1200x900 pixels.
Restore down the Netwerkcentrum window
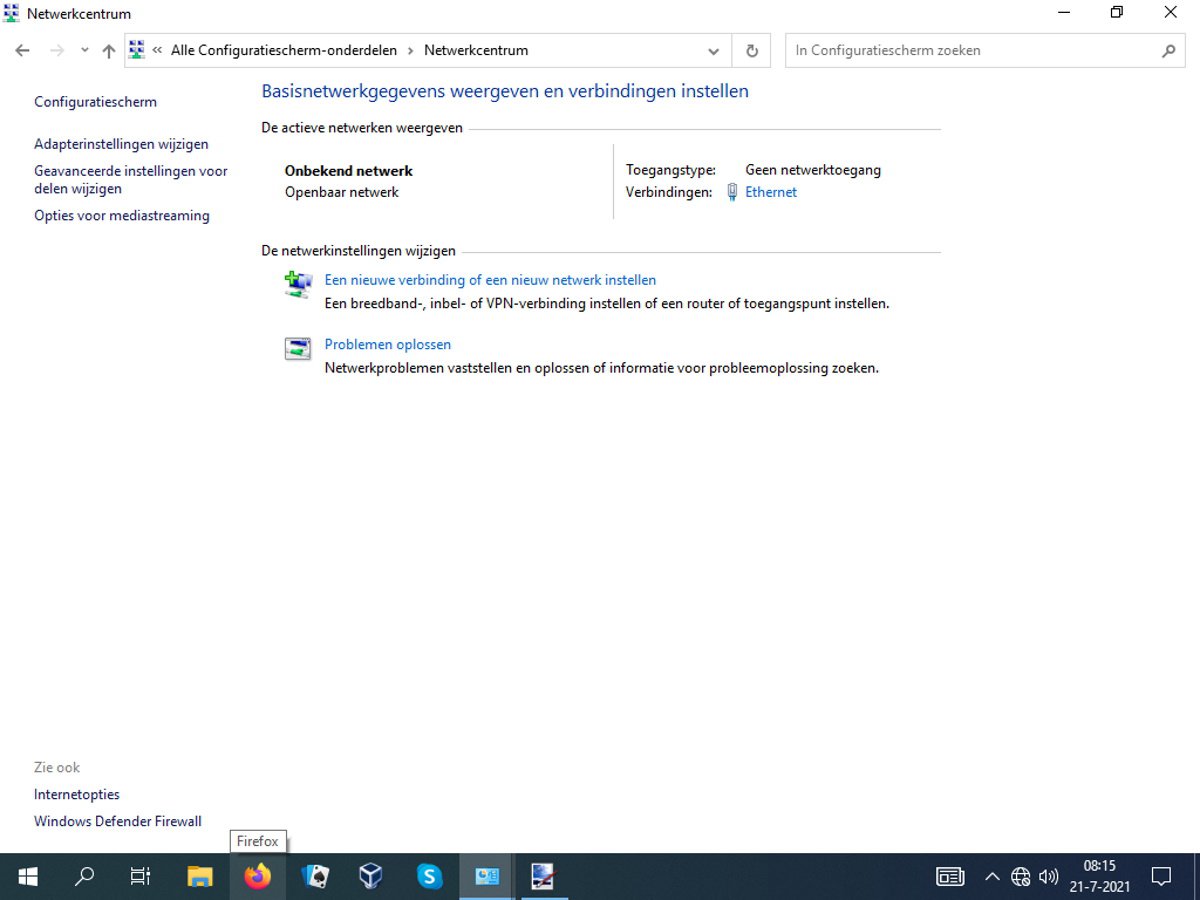pyautogui.click(x=1116, y=13)
